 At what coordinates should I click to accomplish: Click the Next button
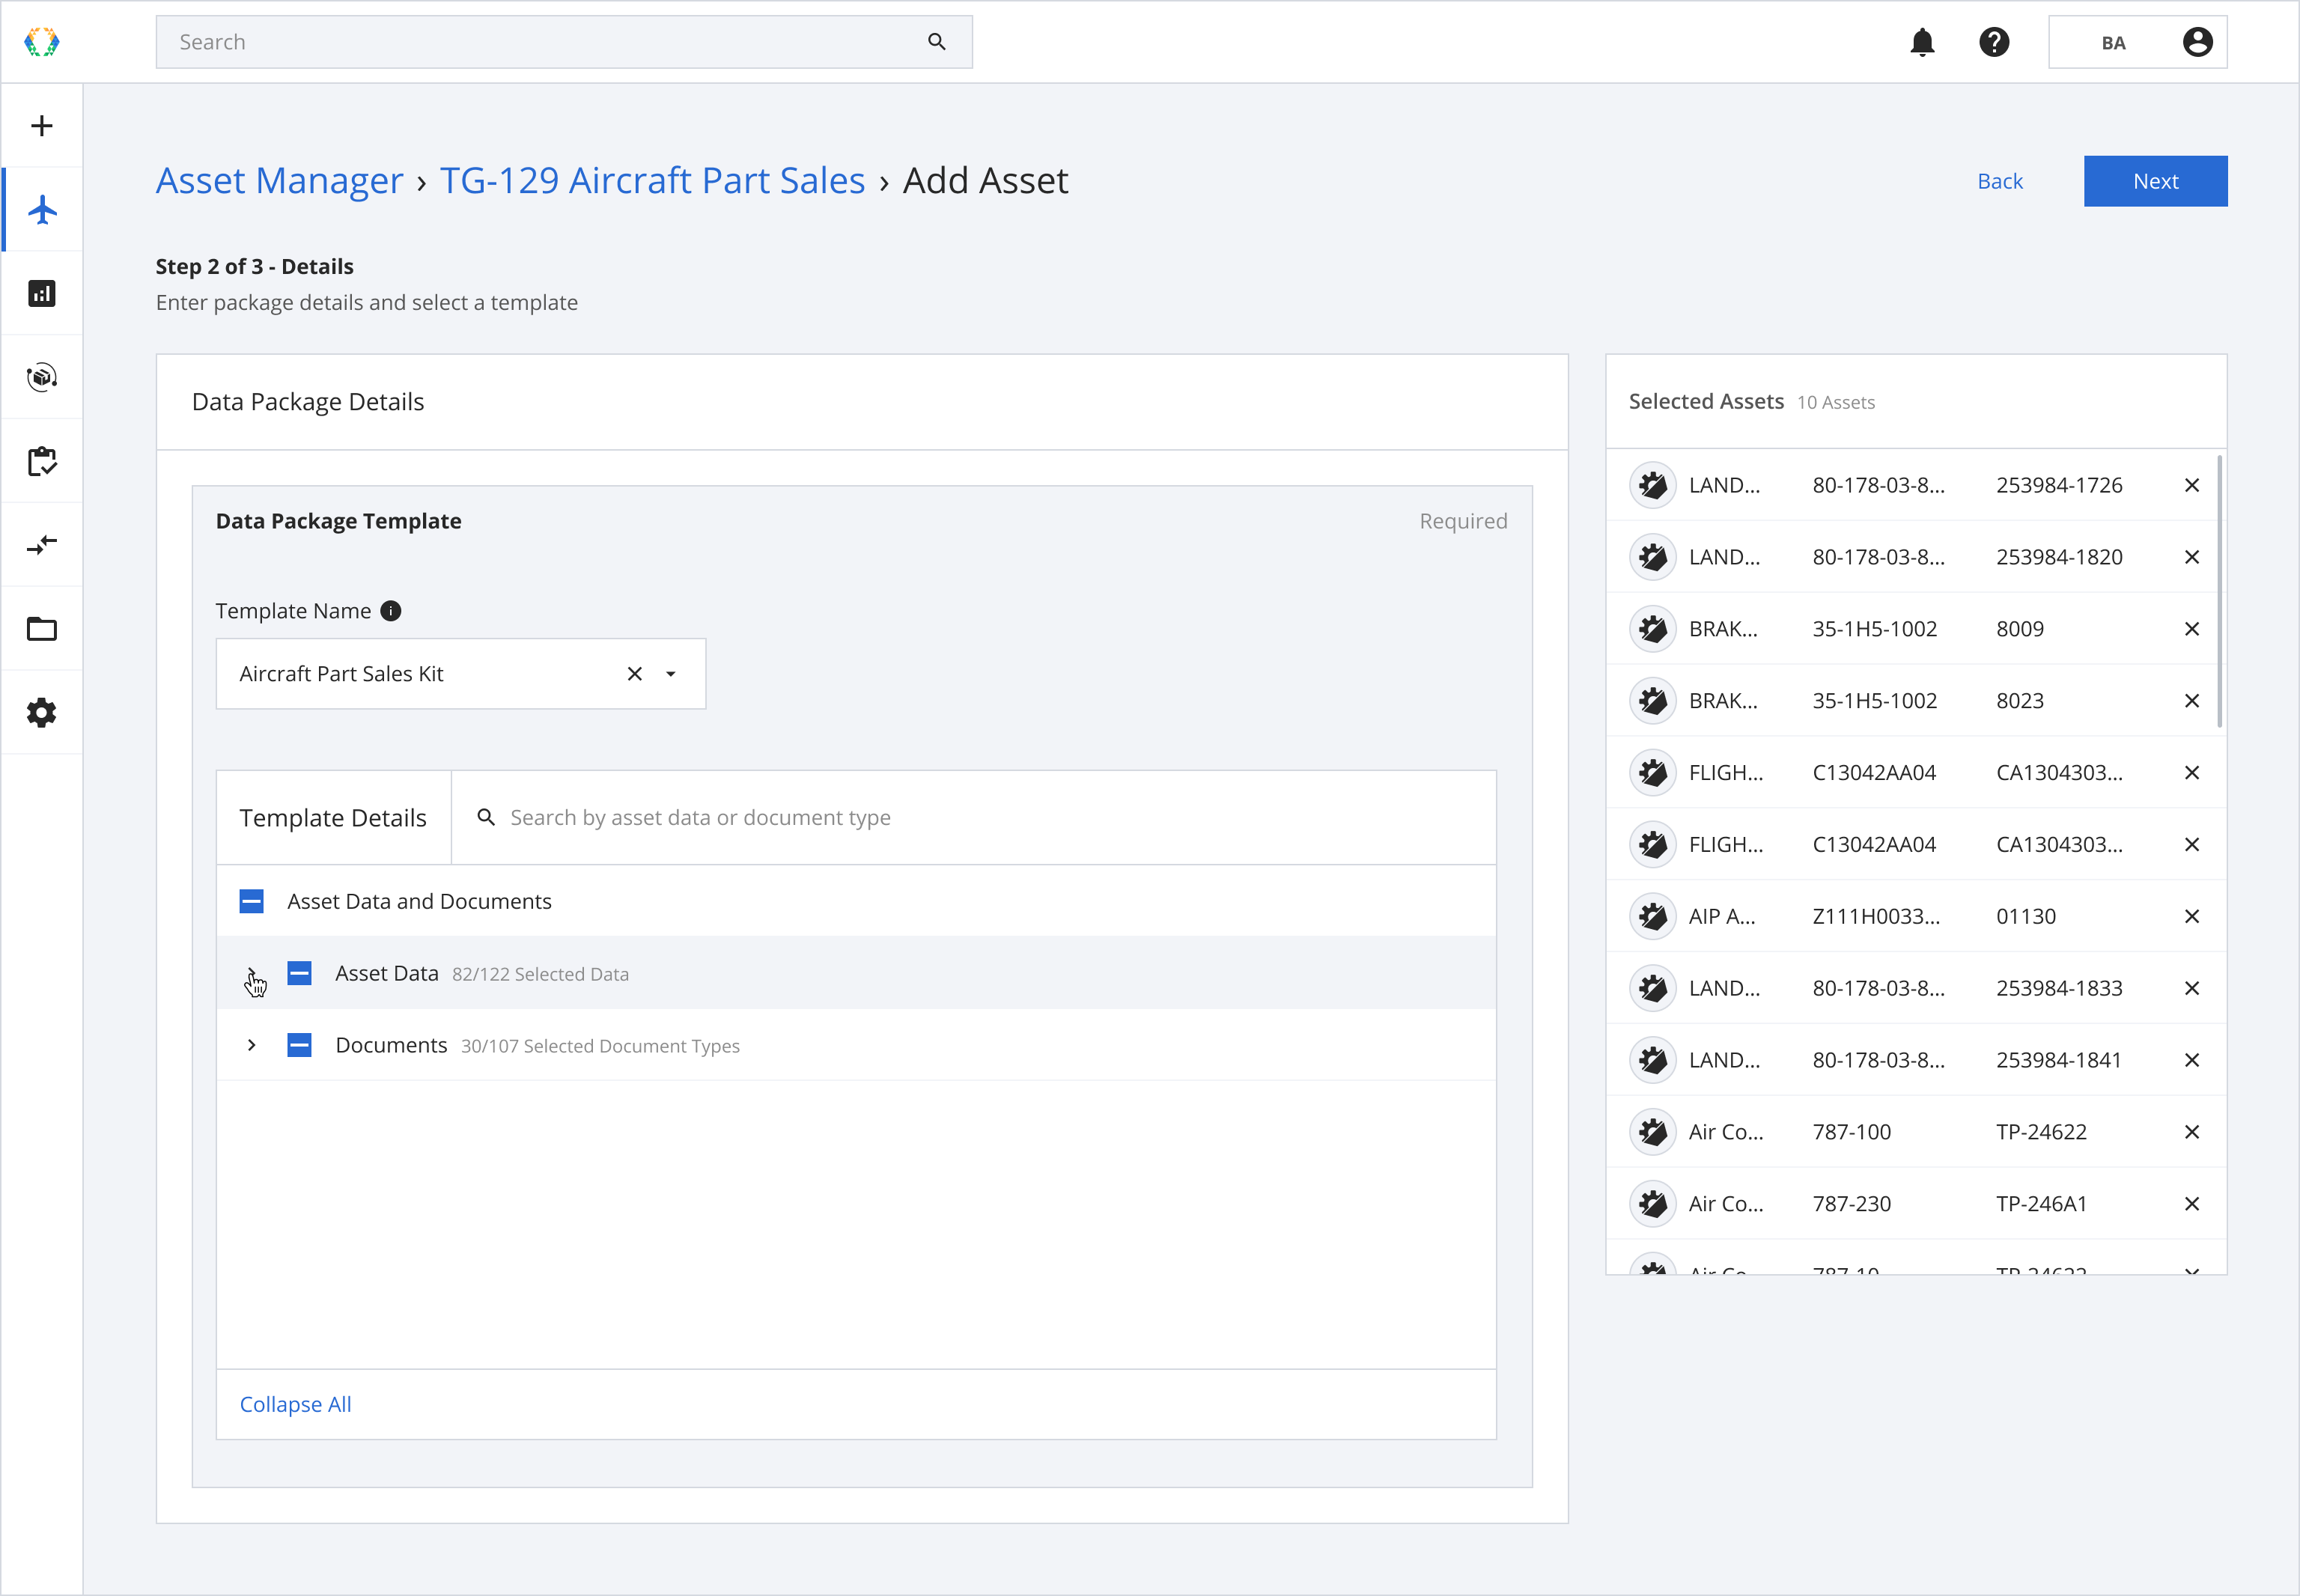tap(2154, 181)
